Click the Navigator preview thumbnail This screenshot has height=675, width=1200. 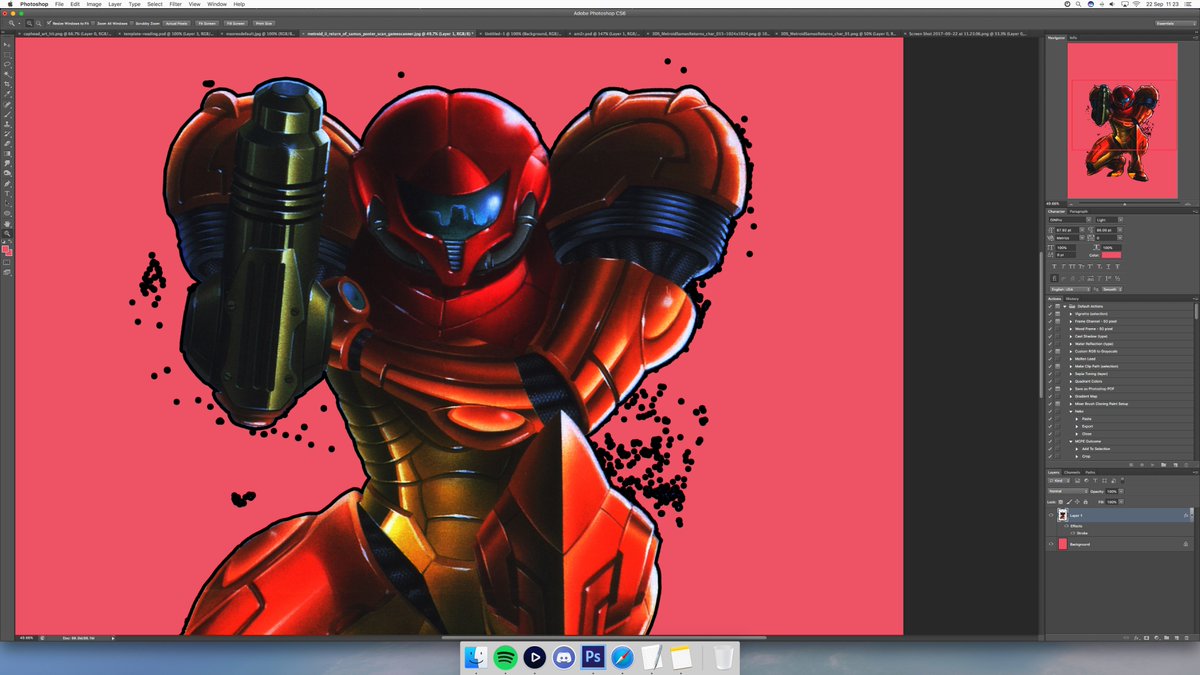pos(1120,122)
